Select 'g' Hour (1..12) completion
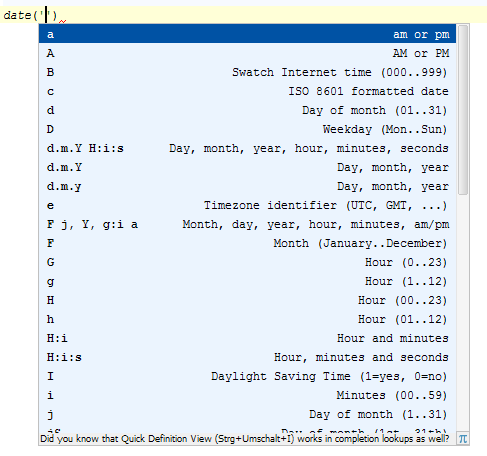The width and height of the screenshot is (487, 456). [247, 281]
